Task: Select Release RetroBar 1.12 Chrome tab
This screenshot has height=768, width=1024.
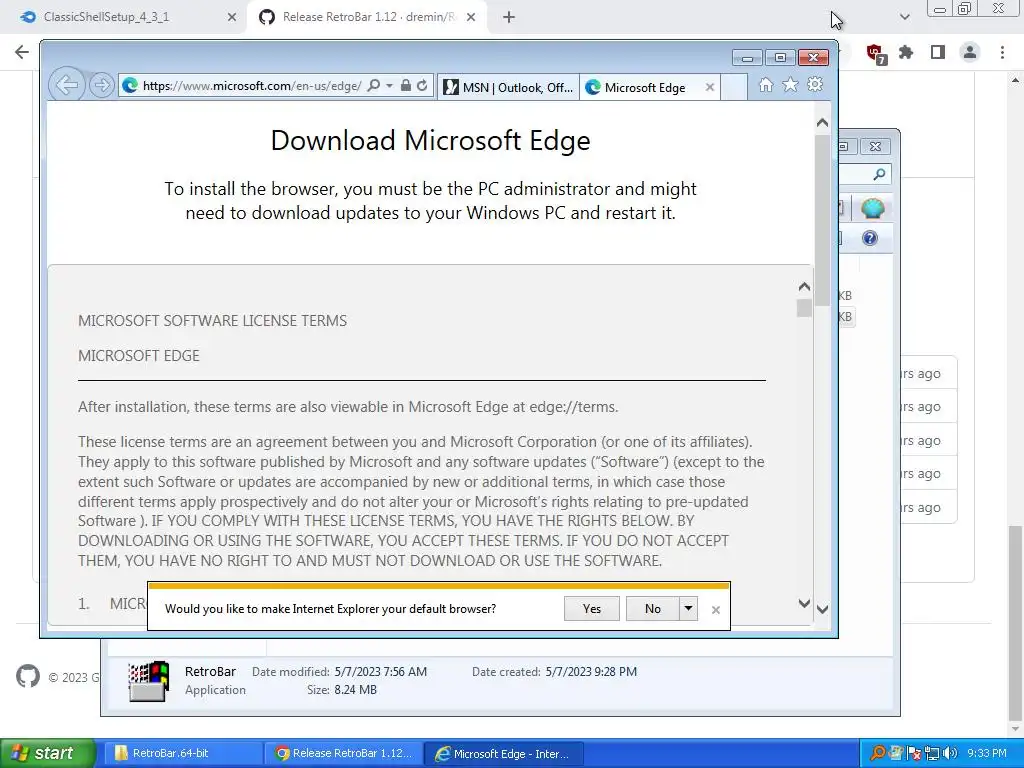Action: pos(368,17)
